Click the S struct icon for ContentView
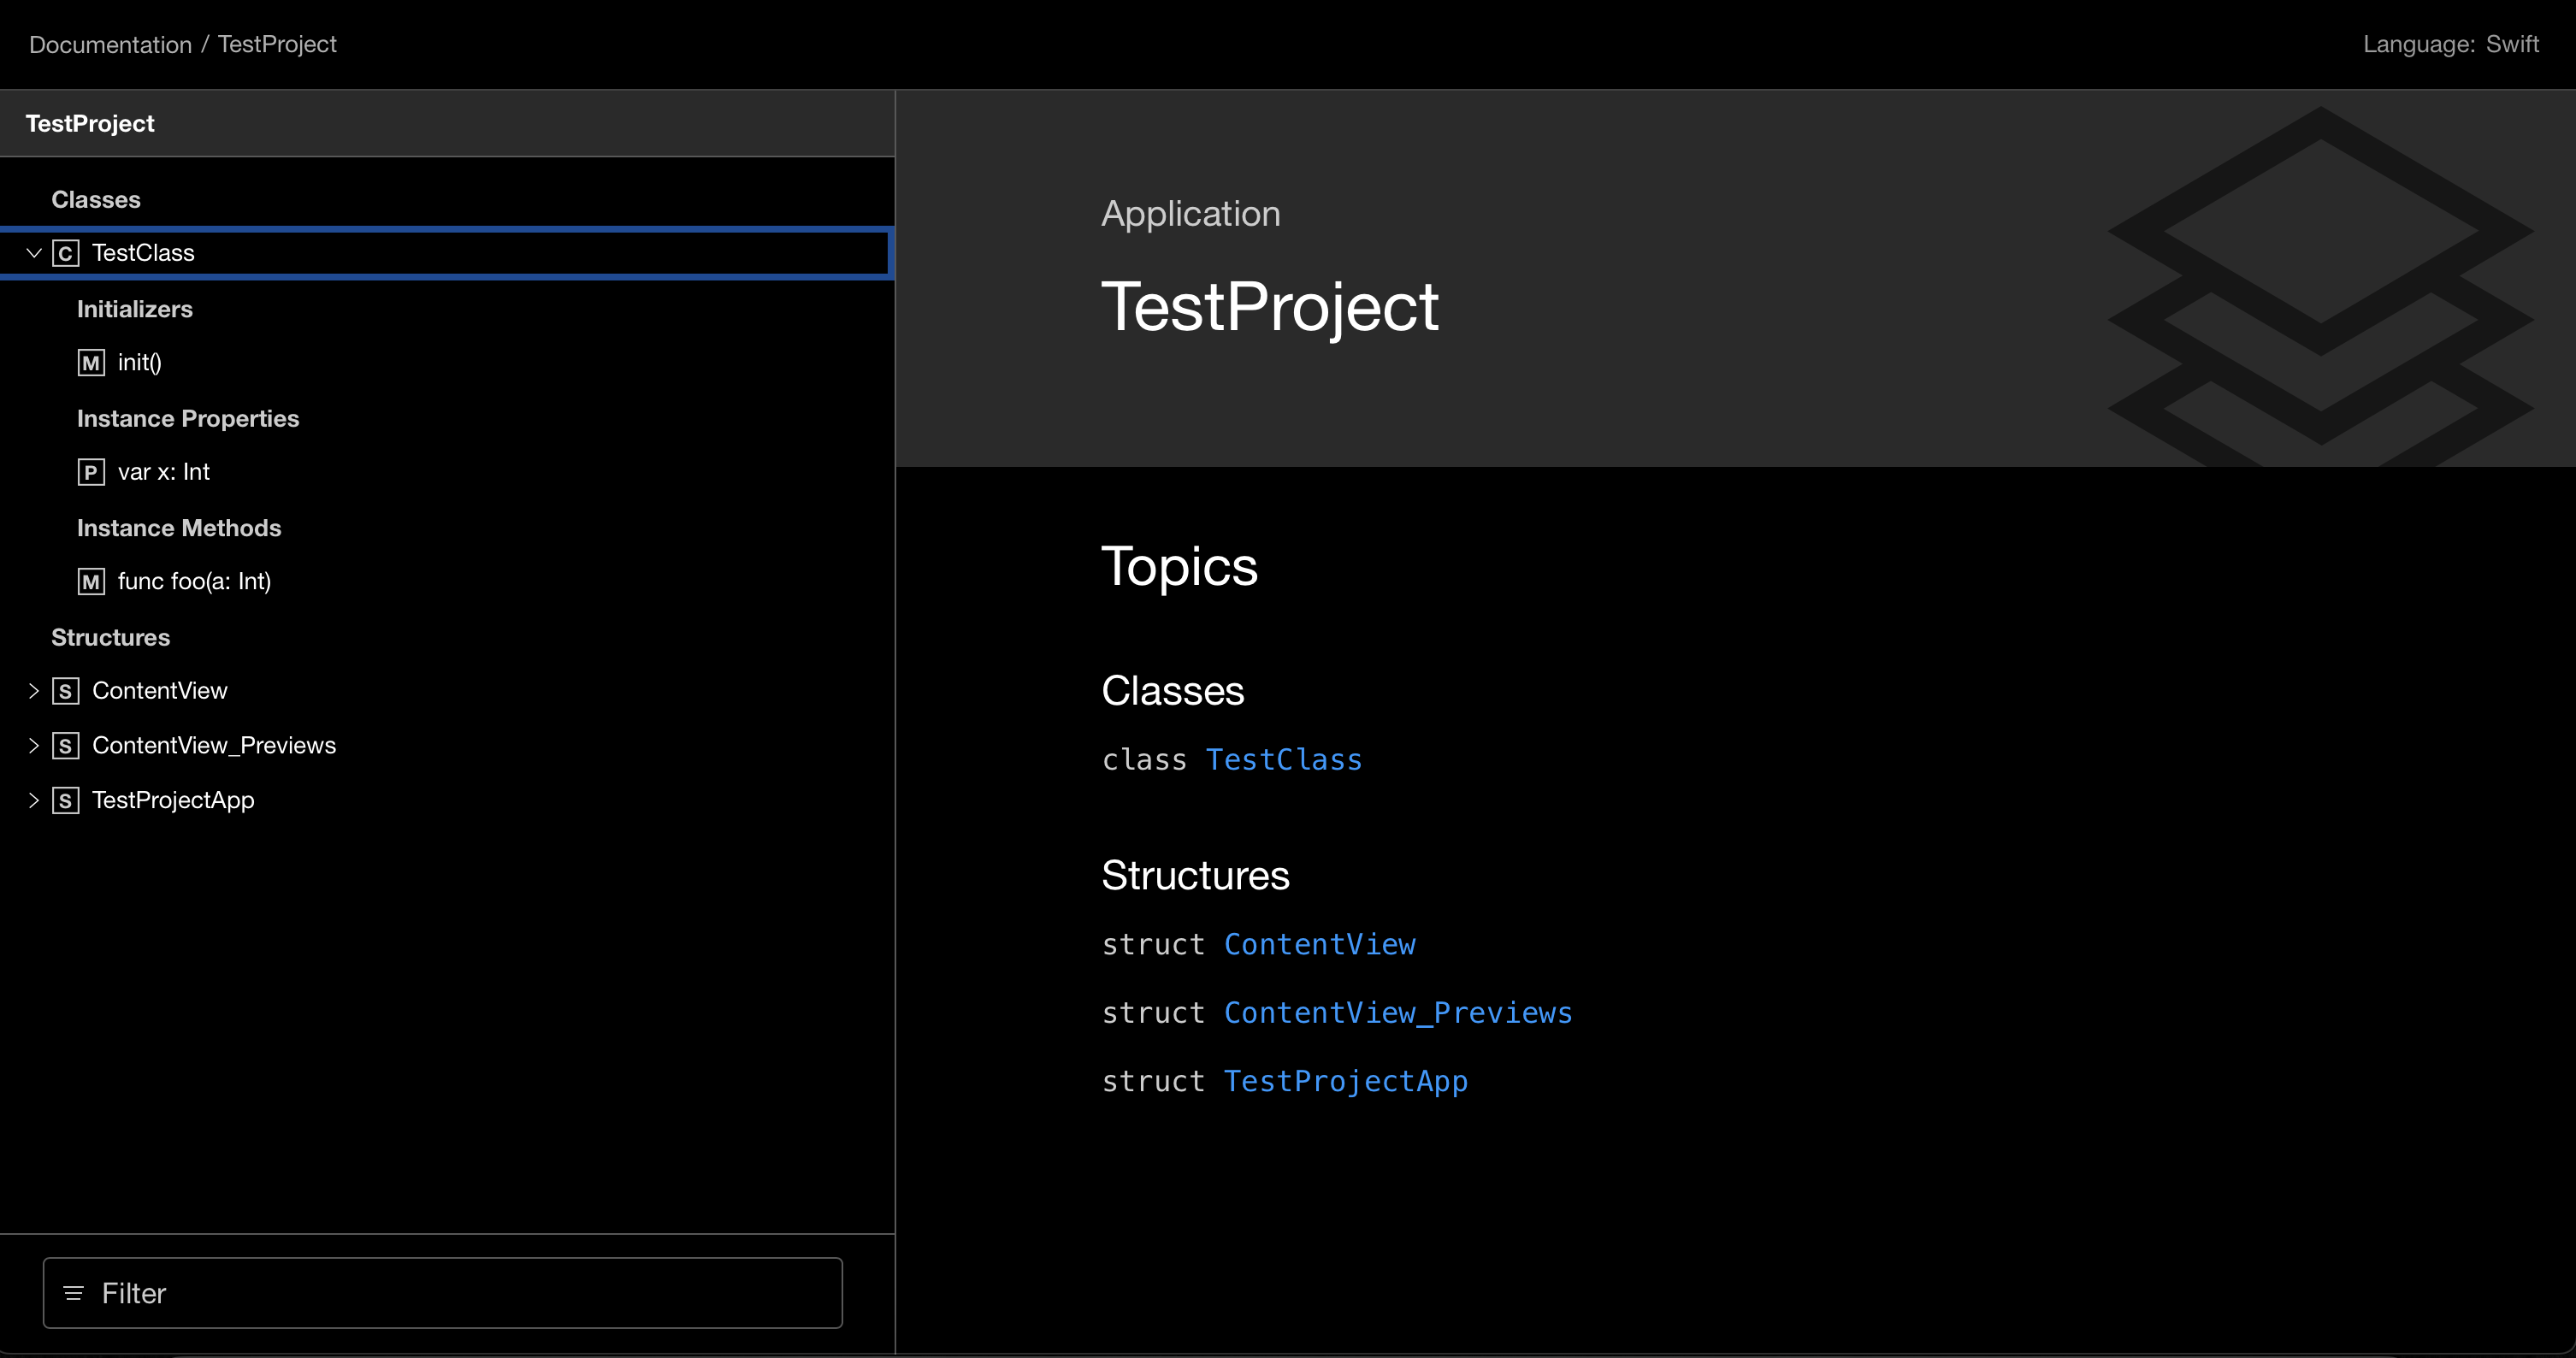The width and height of the screenshot is (2576, 1358). pyautogui.click(x=67, y=690)
